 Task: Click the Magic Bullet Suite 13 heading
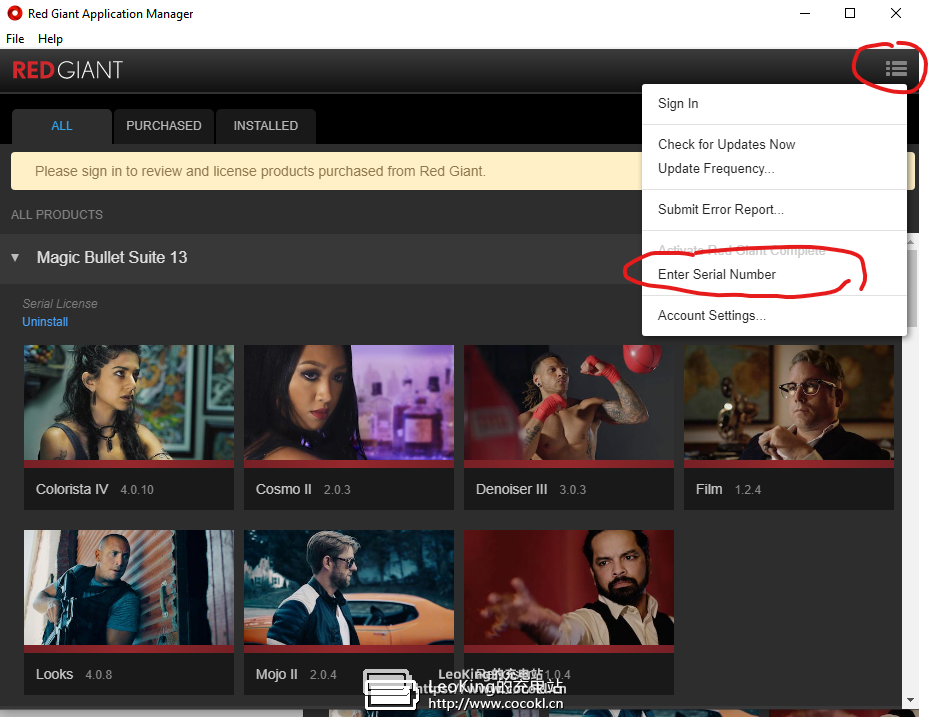[x=112, y=258]
